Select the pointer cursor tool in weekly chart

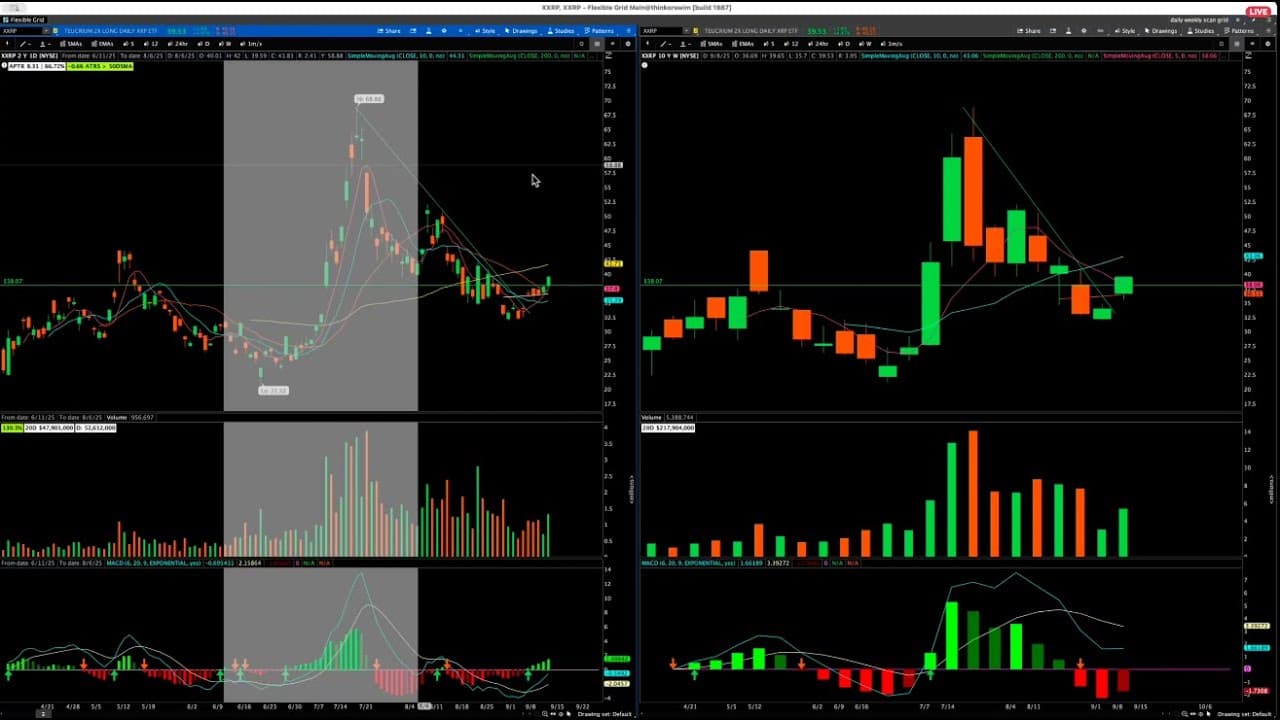(647, 44)
